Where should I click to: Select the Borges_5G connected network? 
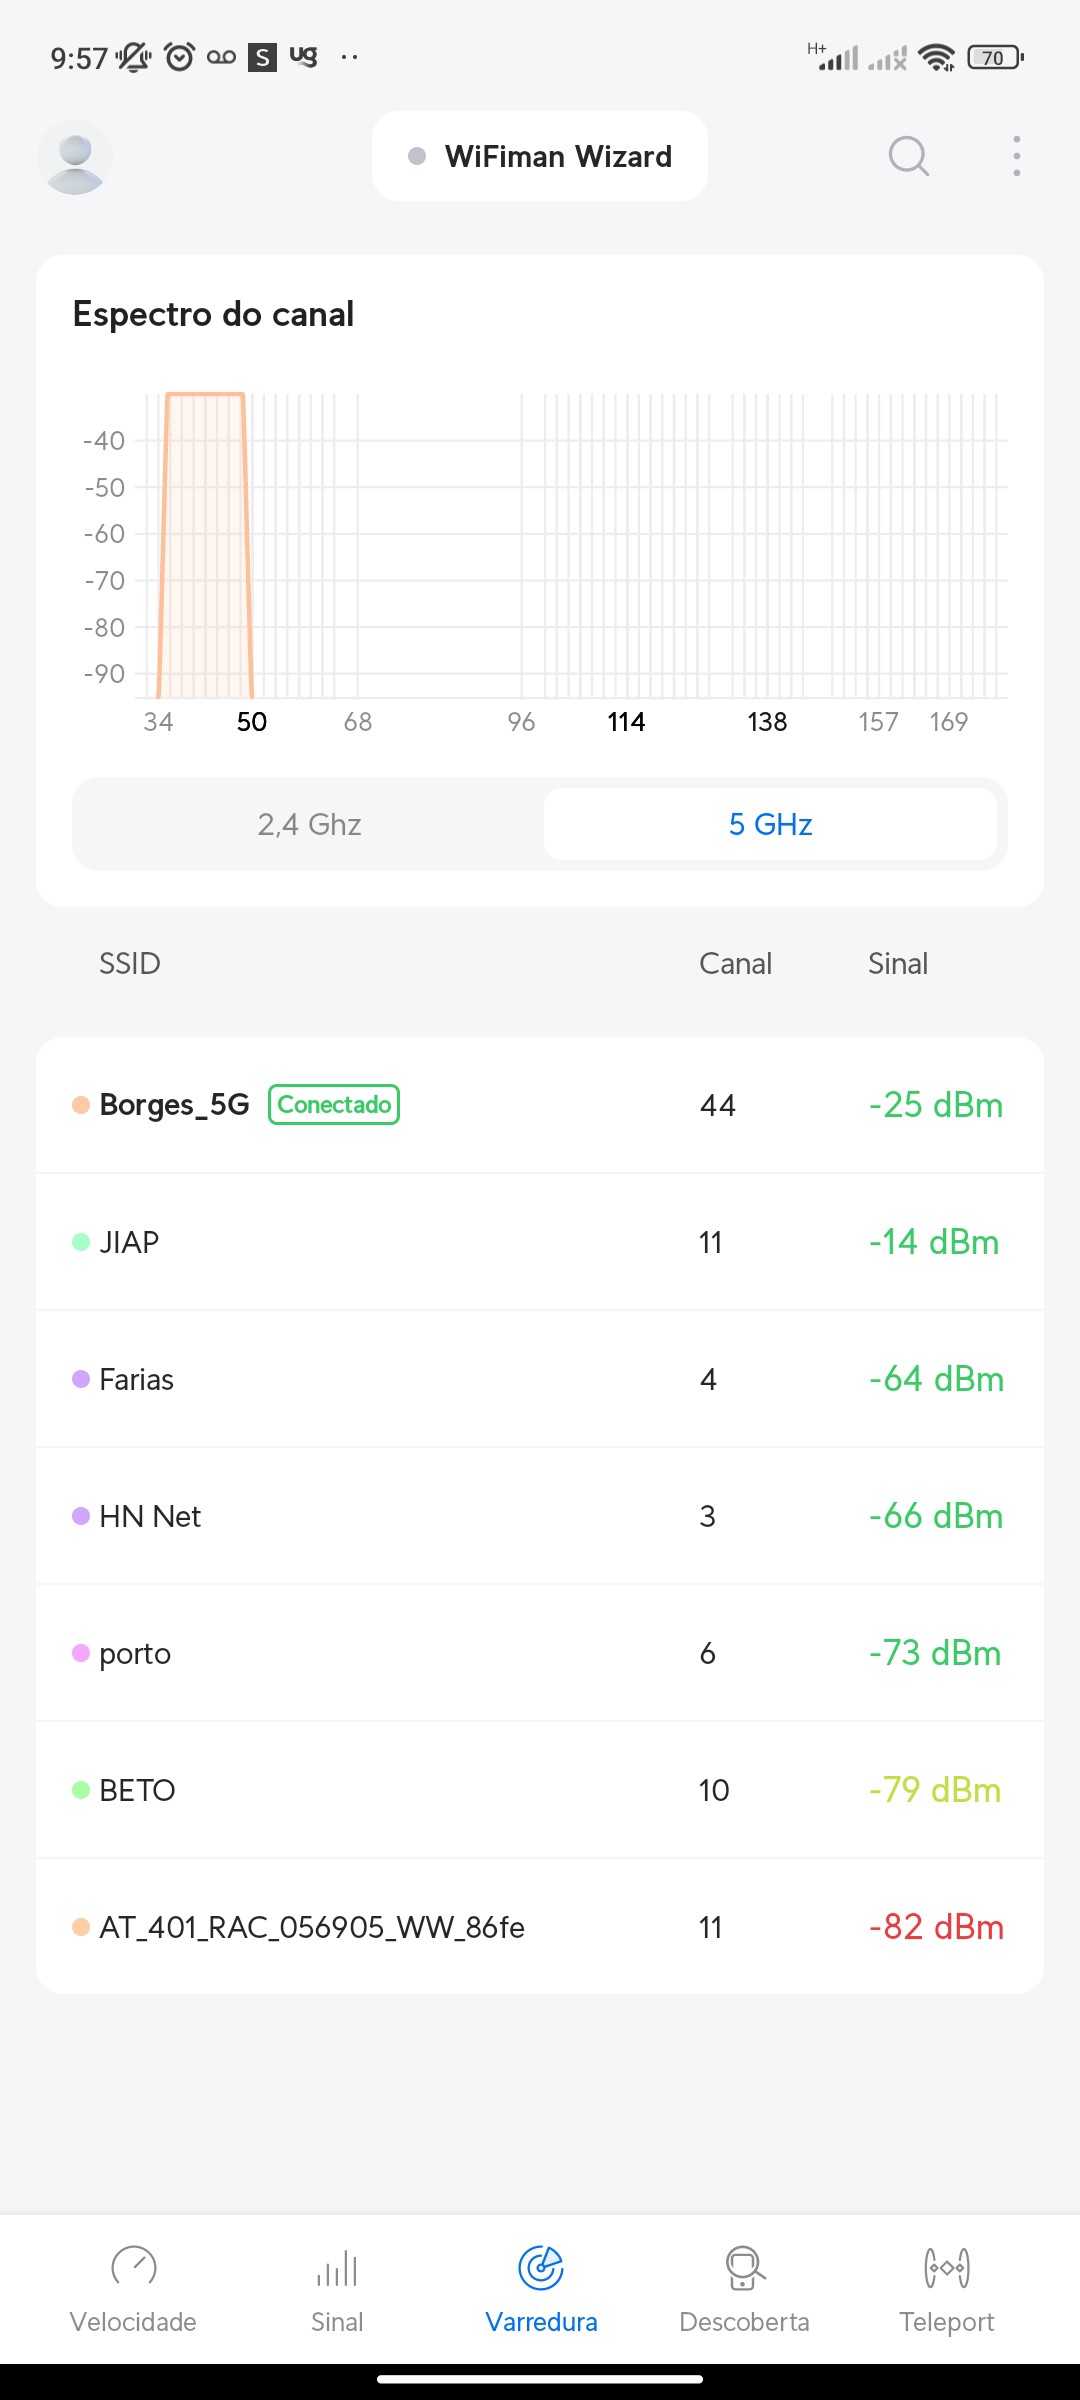point(540,1105)
